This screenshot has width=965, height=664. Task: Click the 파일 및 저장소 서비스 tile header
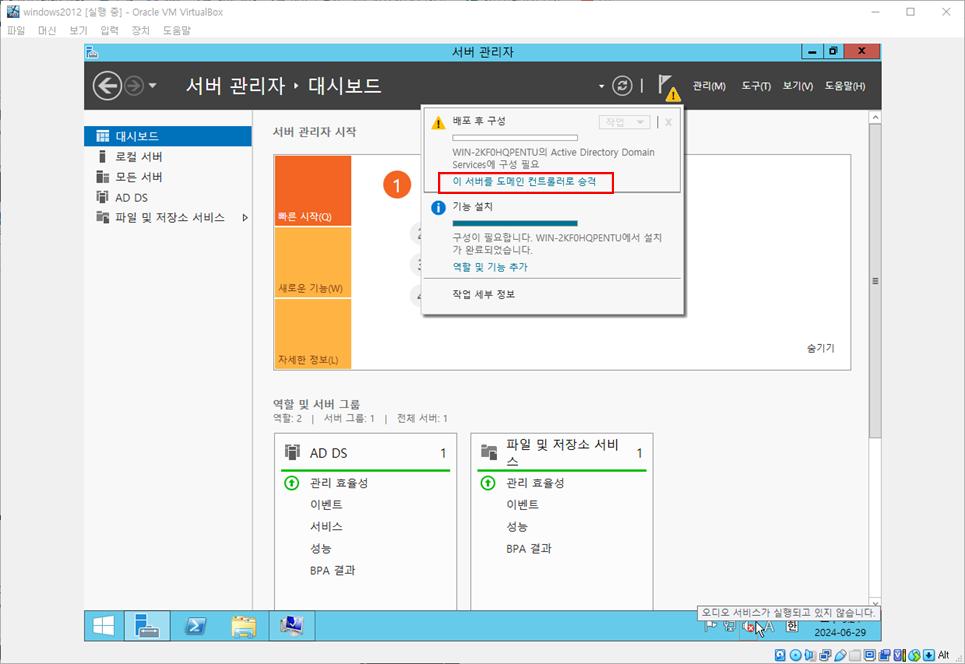(562, 453)
